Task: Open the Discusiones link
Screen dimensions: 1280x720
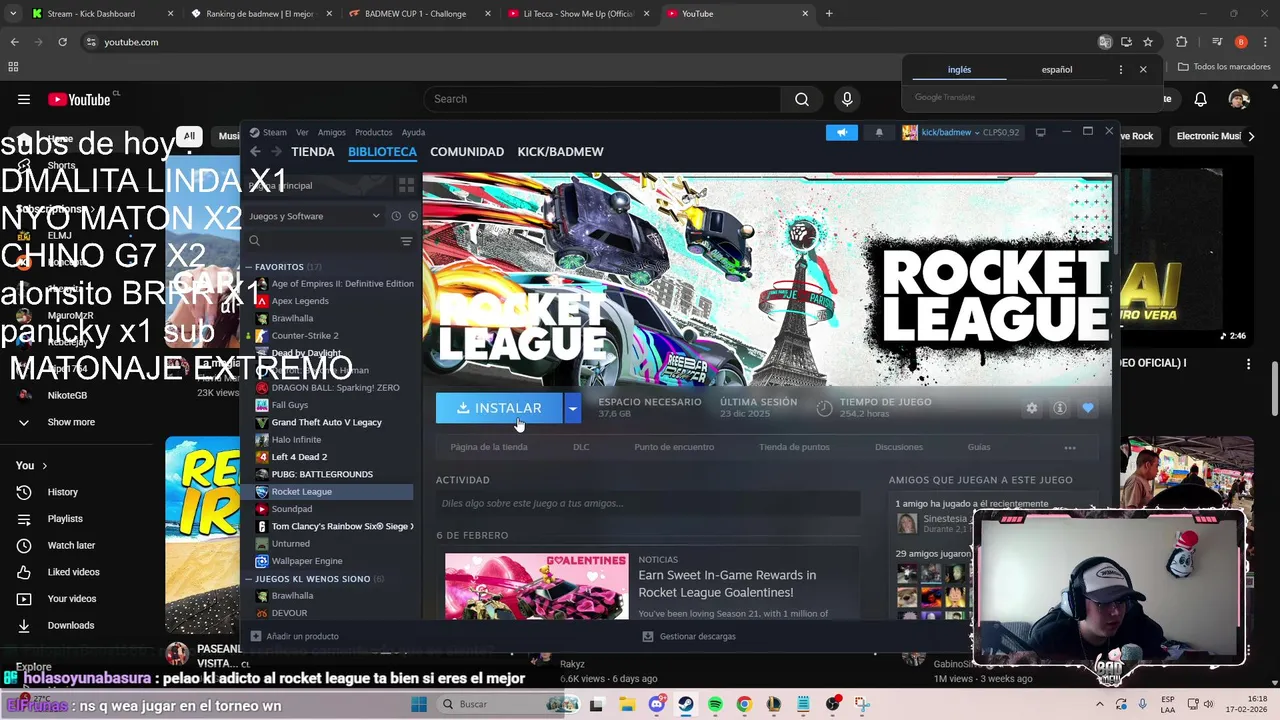Action: 899,447
